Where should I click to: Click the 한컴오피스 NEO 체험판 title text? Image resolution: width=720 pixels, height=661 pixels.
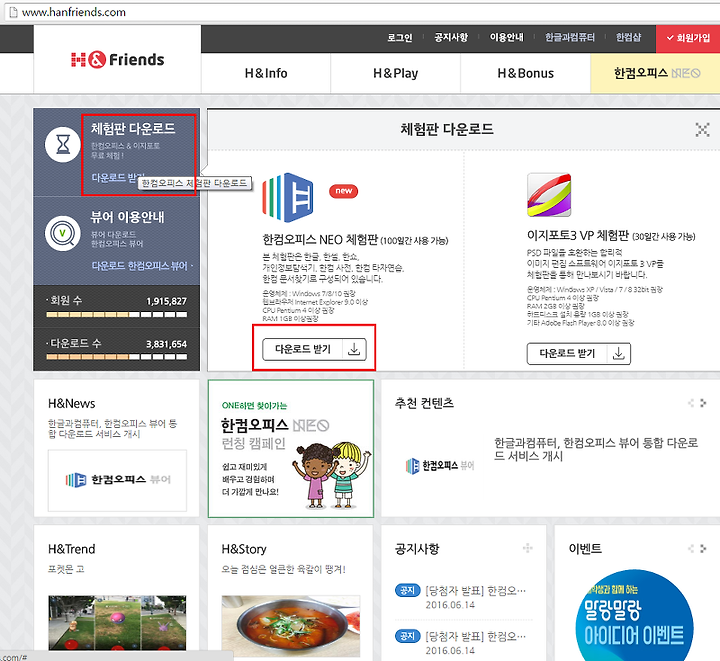(320, 240)
